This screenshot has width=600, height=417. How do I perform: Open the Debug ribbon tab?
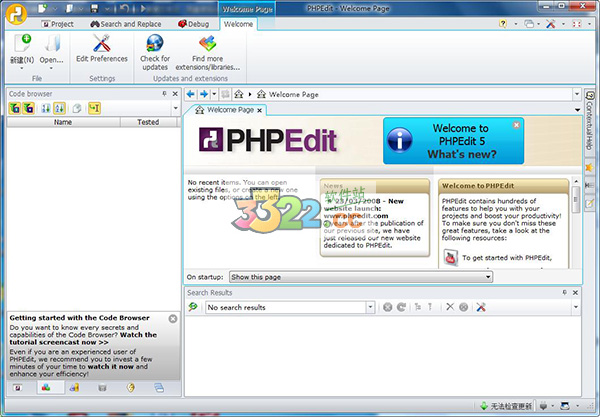coord(194,24)
